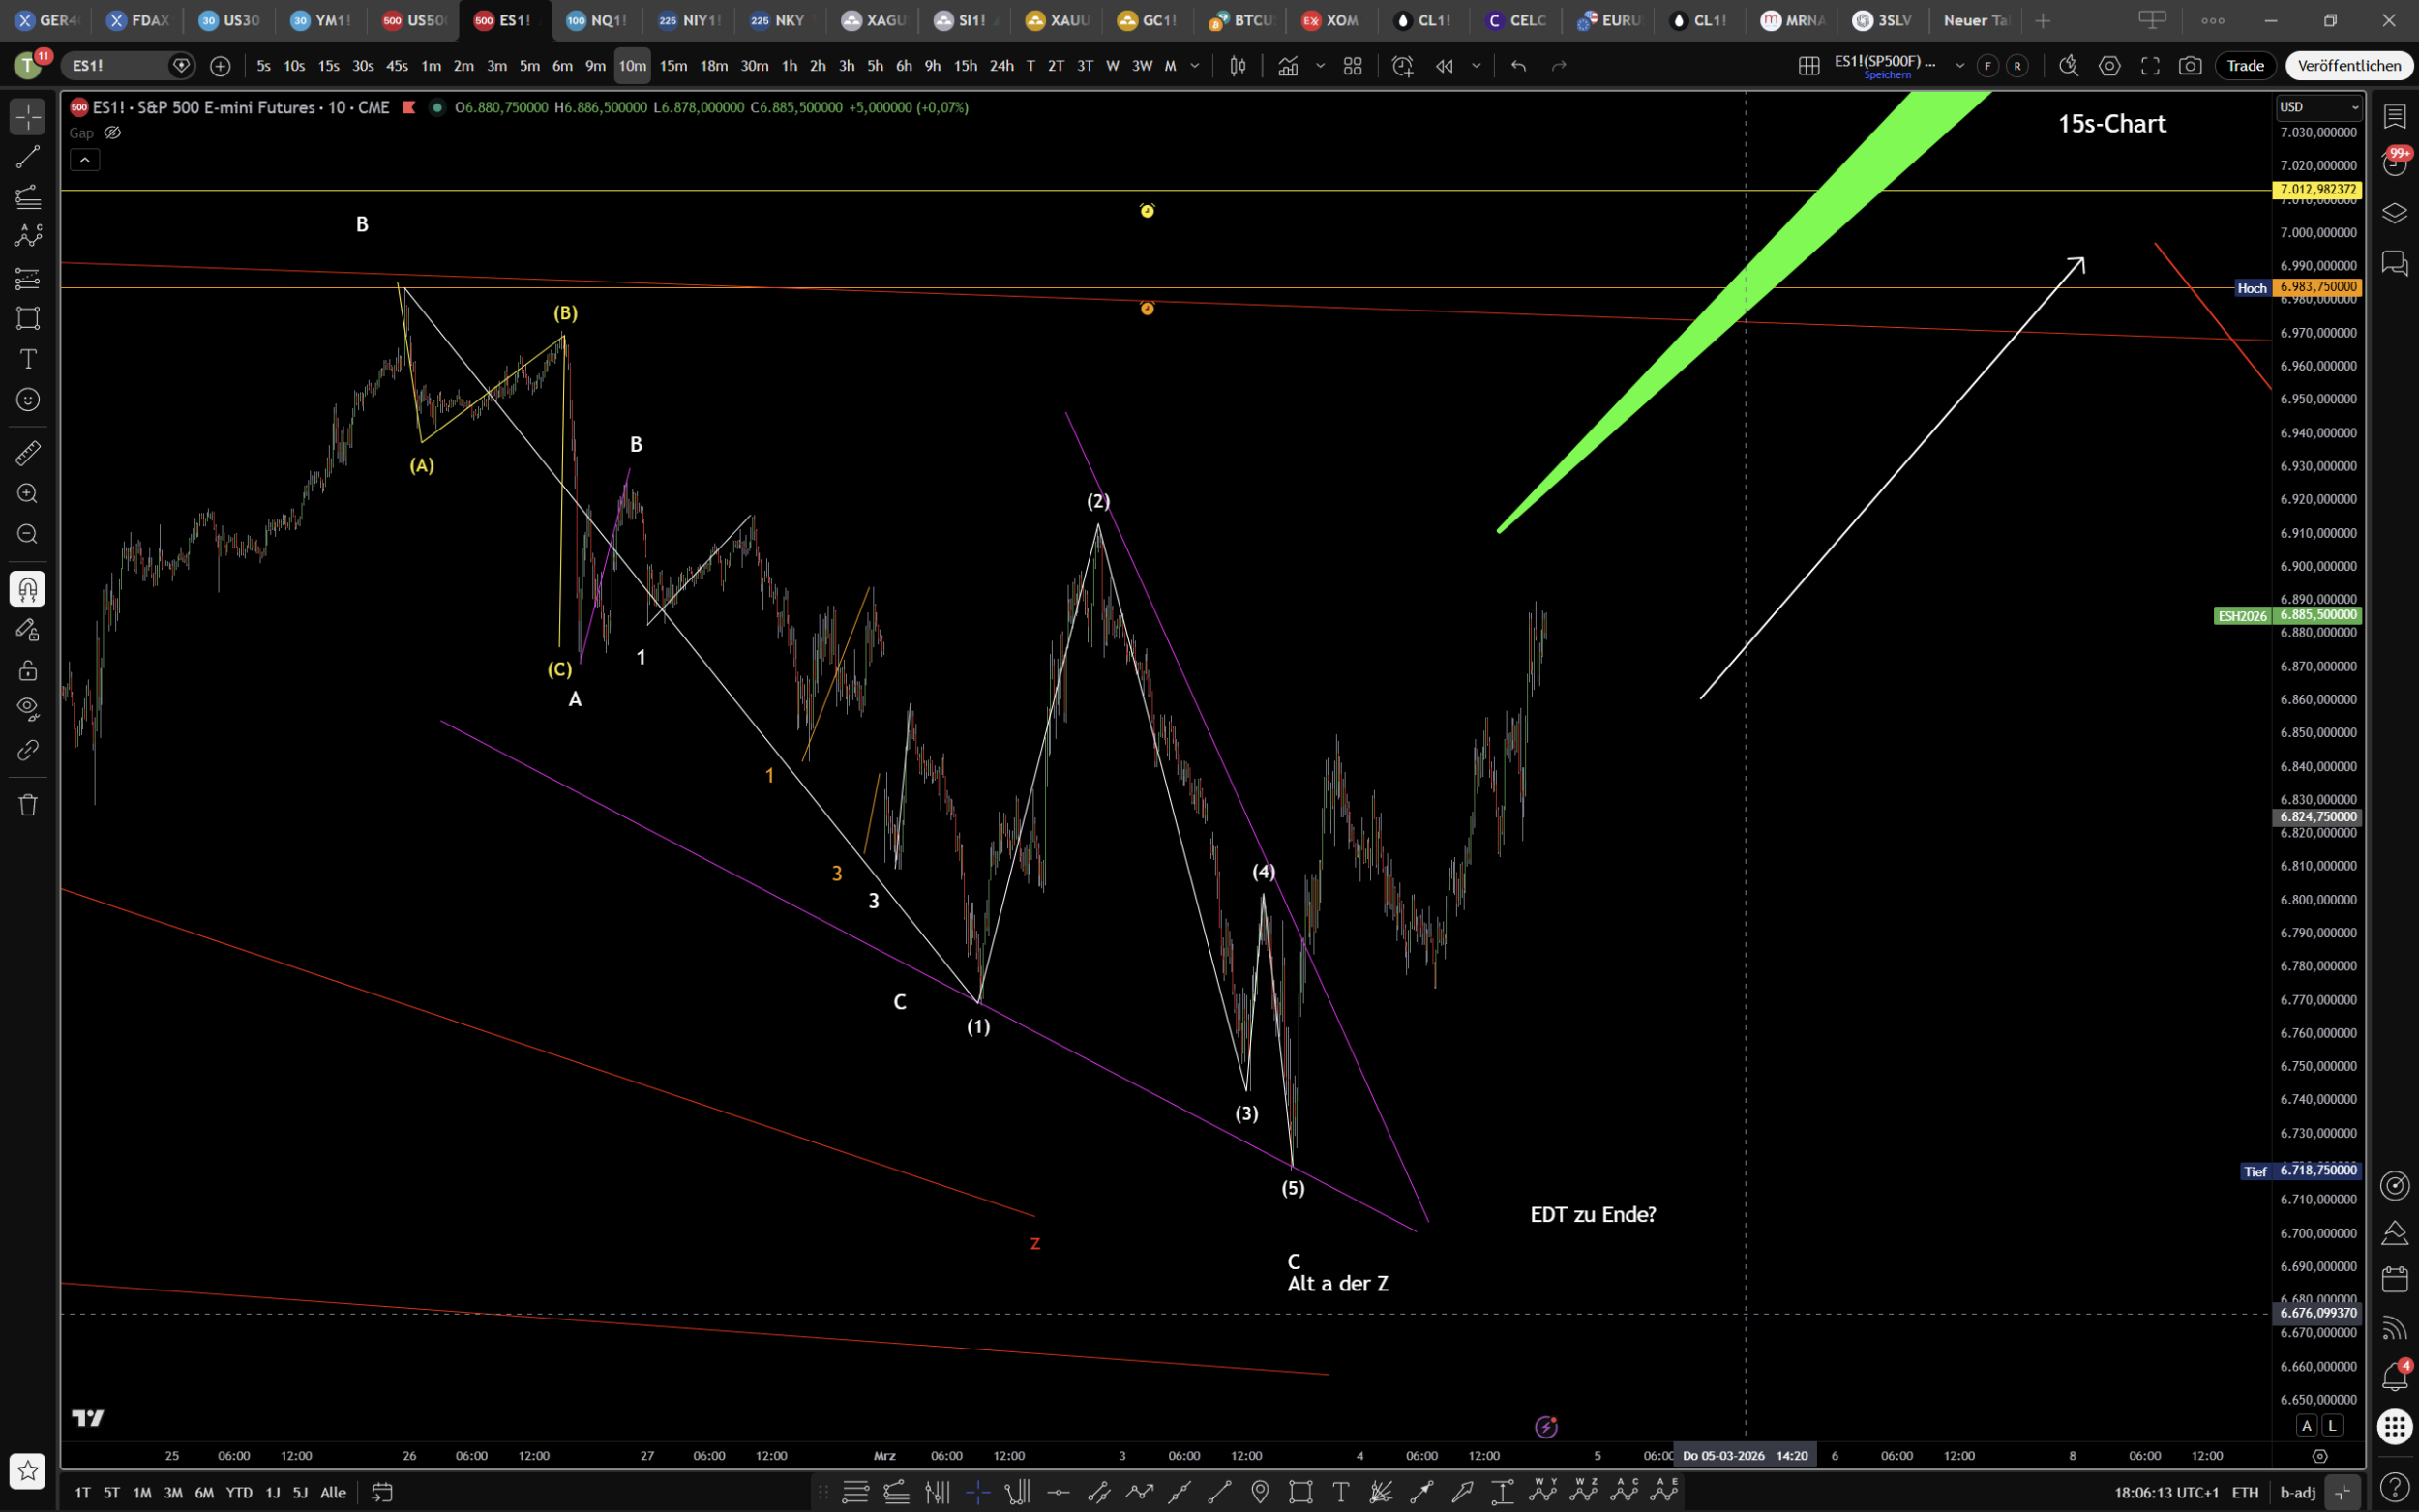Select the text annotation tool
Viewport: 2419px width, 1512px height.
point(27,359)
